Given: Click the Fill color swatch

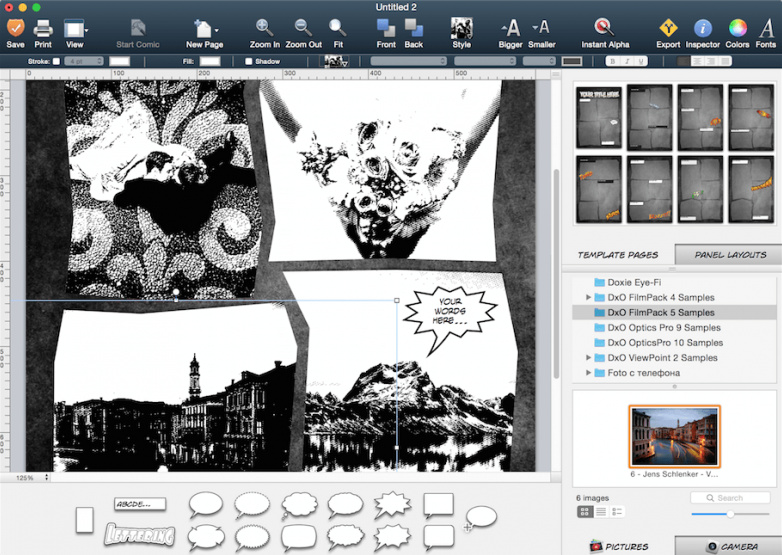Looking at the screenshot, I should click(211, 62).
